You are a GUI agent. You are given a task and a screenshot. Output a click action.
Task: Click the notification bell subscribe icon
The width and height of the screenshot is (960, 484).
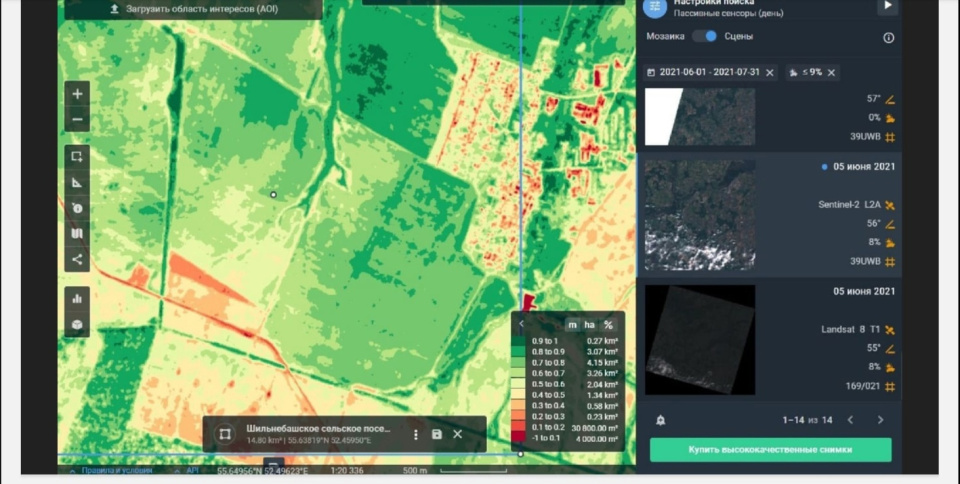click(x=661, y=420)
